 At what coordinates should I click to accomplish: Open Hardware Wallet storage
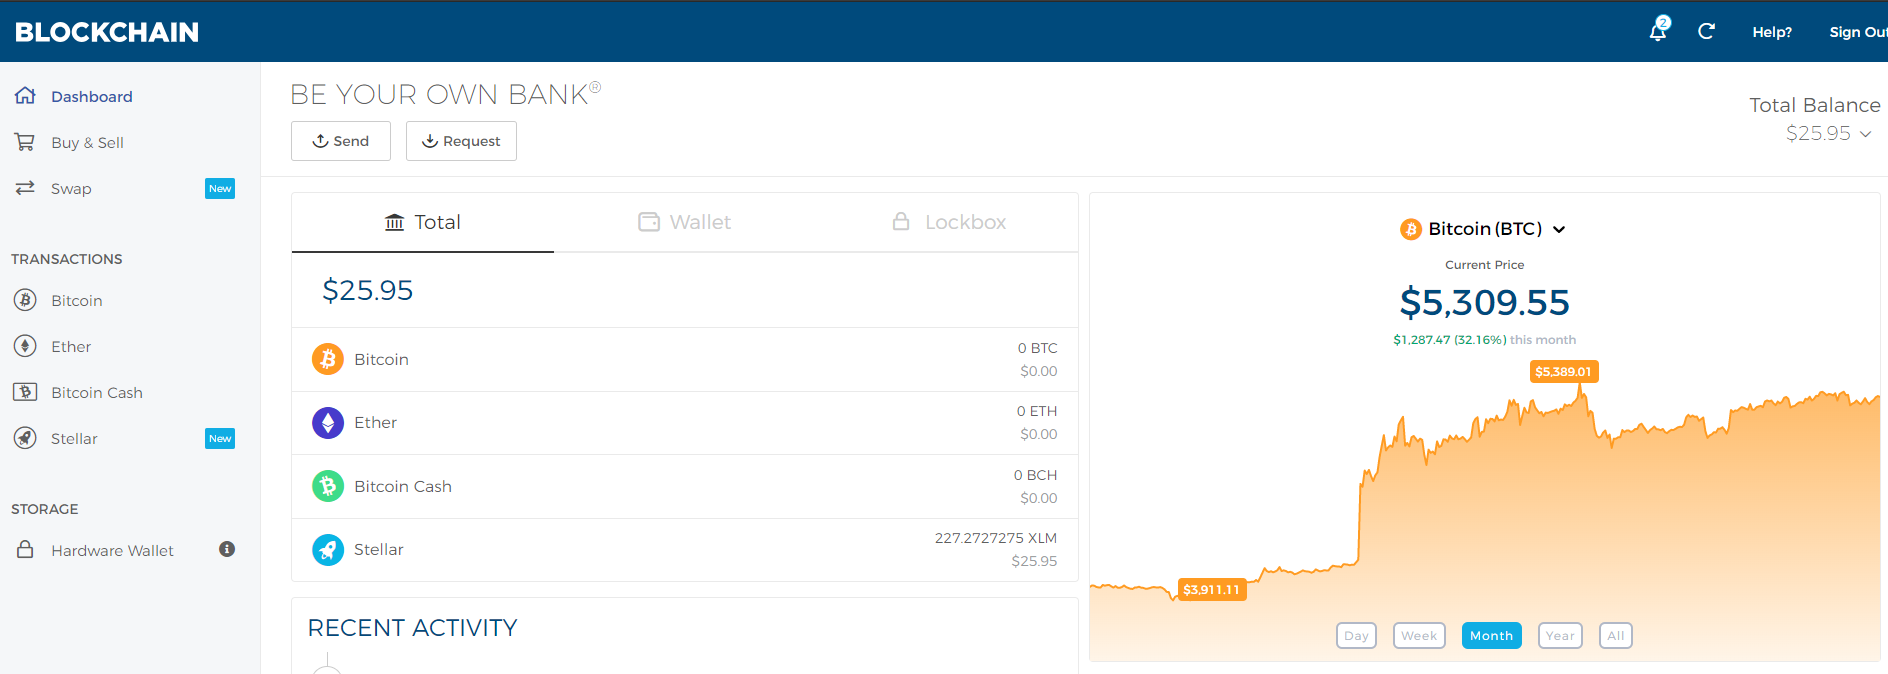[112, 551]
